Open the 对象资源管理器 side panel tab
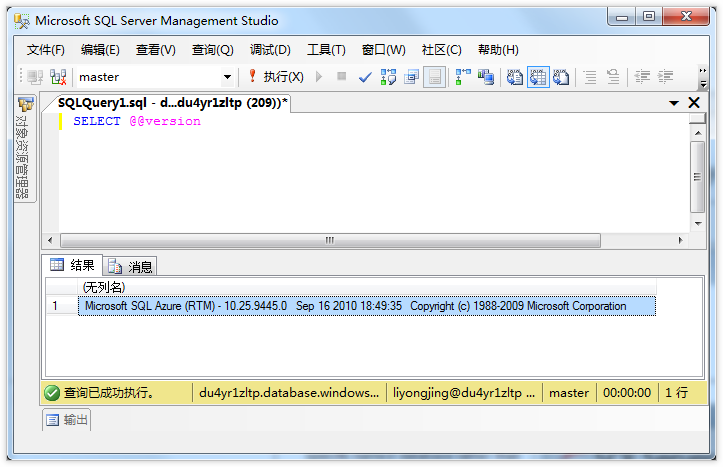This screenshot has height=467, width=723. coord(23,148)
